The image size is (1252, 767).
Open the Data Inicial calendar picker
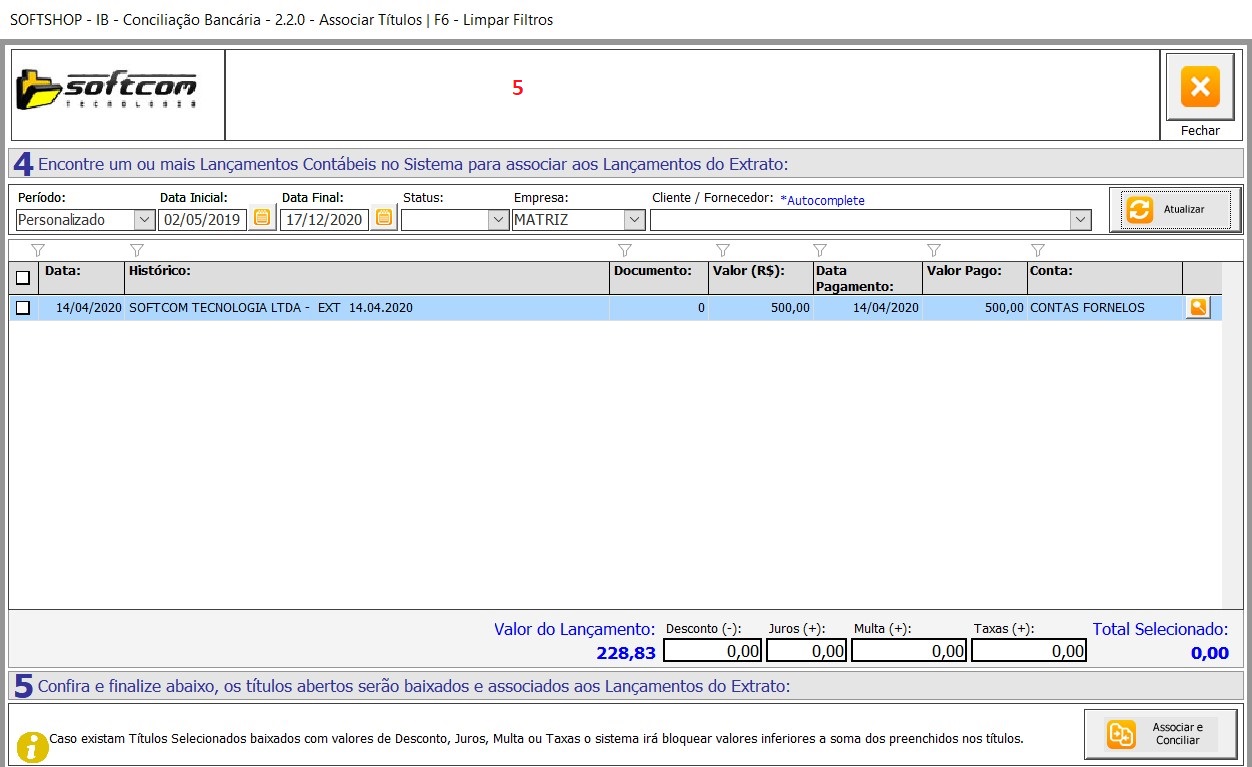tap(262, 217)
